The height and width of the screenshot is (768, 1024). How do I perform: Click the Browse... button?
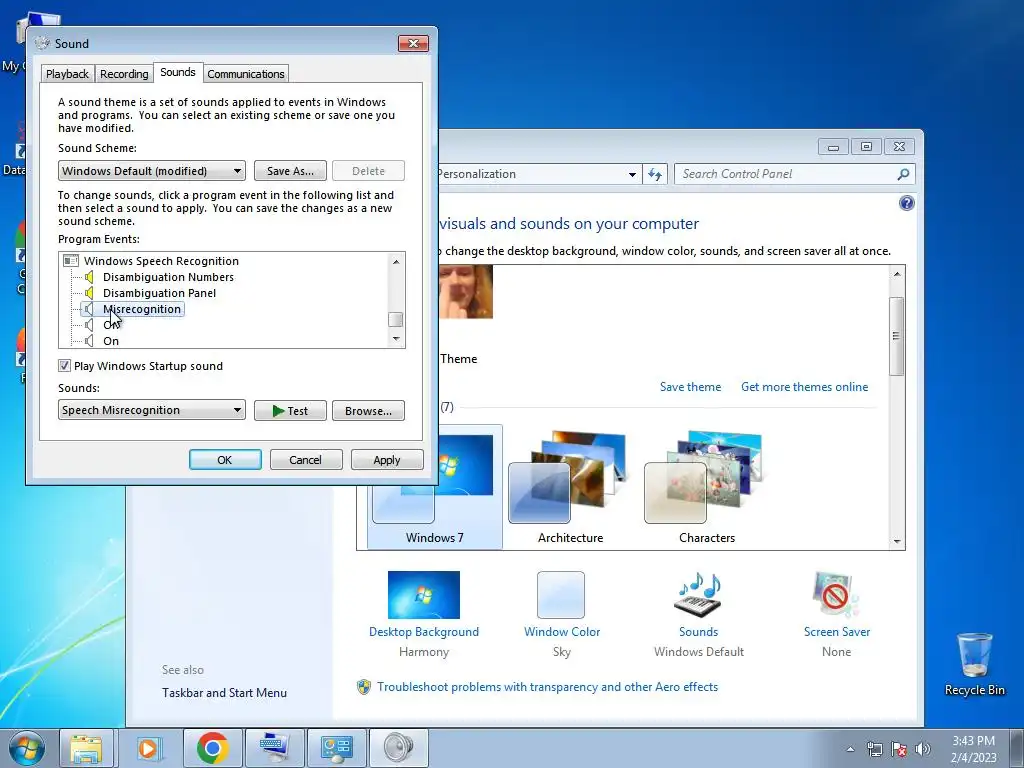pos(368,411)
